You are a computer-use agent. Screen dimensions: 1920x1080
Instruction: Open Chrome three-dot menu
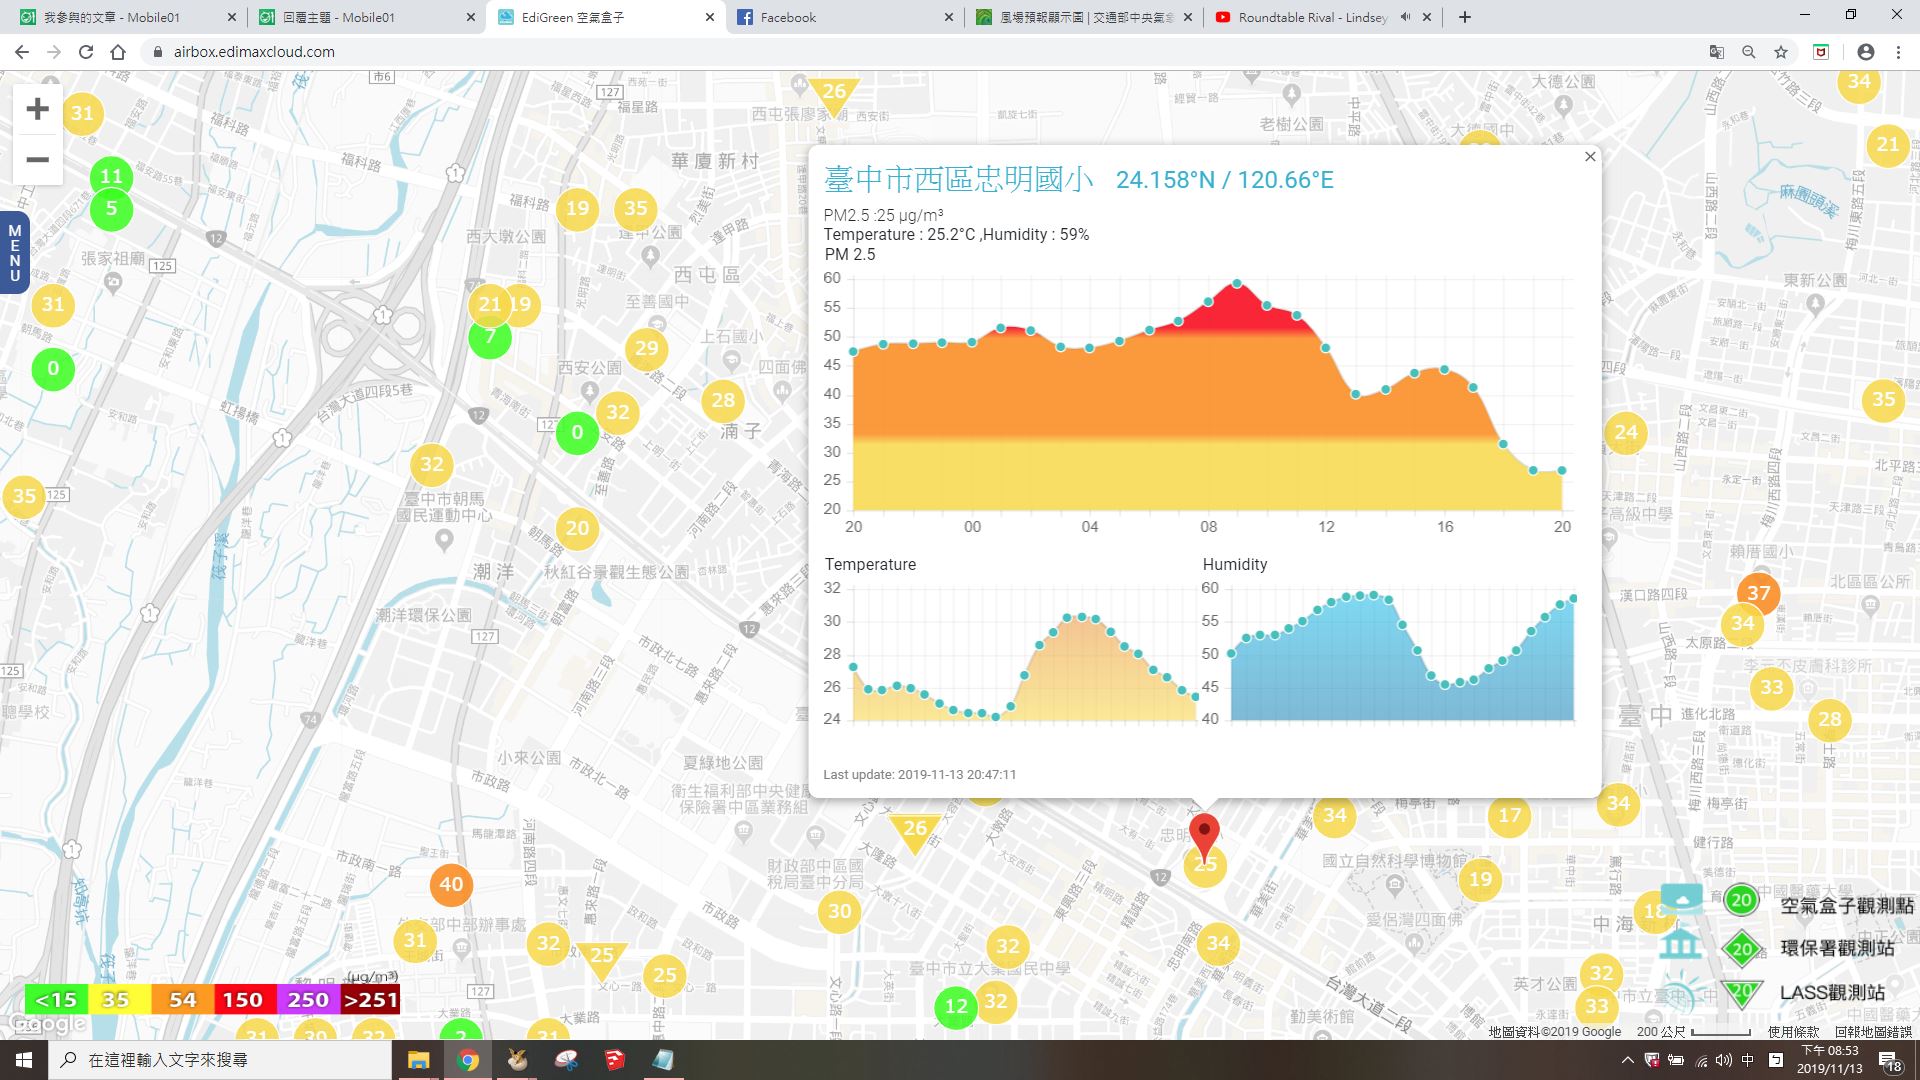pyautogui.click(x=1898, y=52)
